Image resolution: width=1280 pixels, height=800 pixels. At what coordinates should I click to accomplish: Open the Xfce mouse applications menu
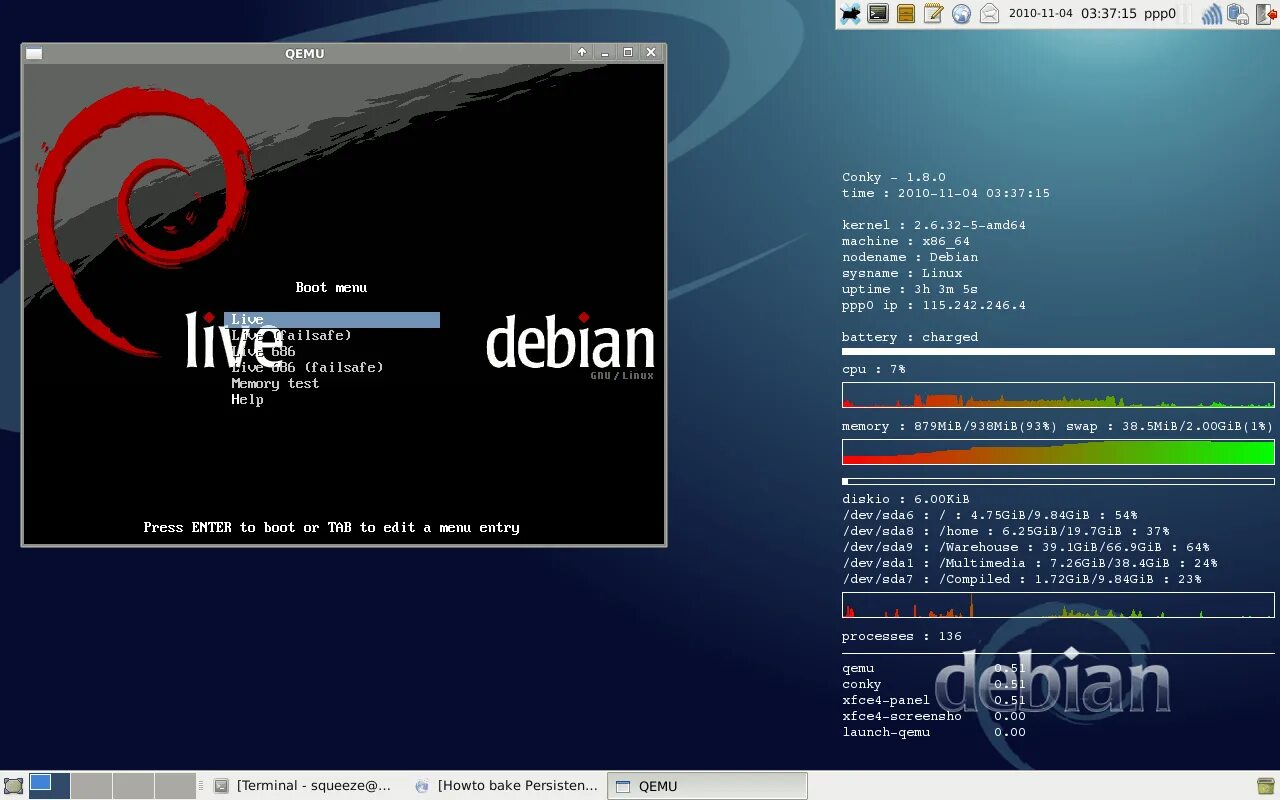[850, 14]
